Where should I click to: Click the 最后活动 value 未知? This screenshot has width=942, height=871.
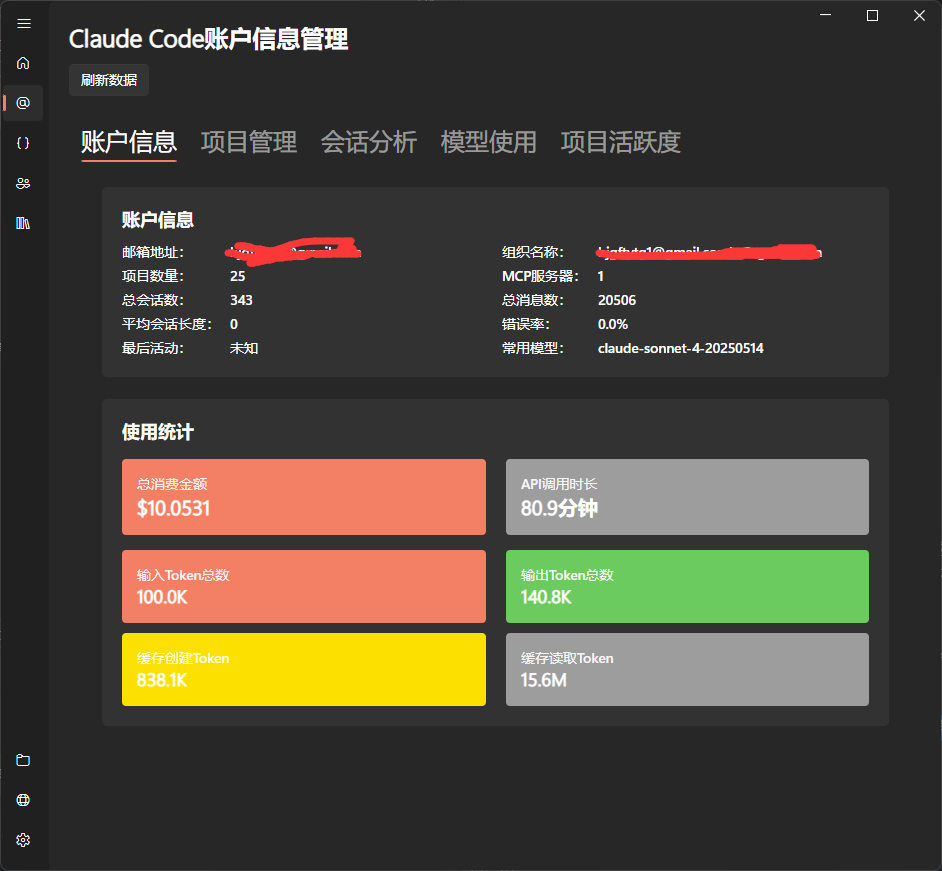pos(244,348)
